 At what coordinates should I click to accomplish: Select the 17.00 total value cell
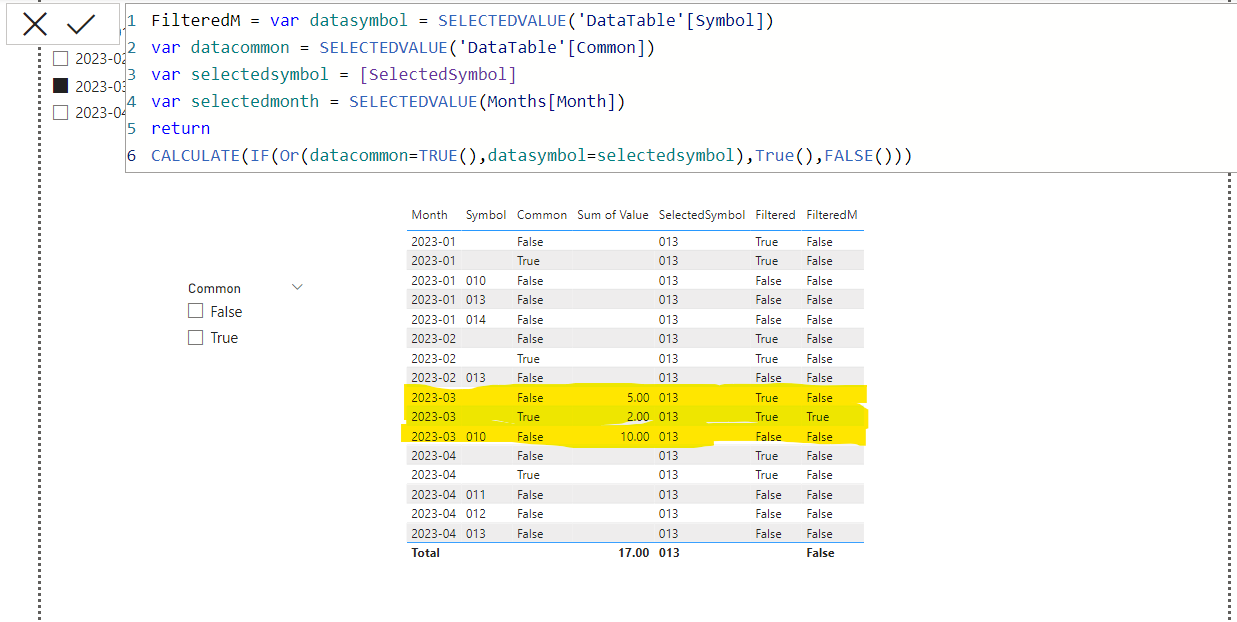634,553
